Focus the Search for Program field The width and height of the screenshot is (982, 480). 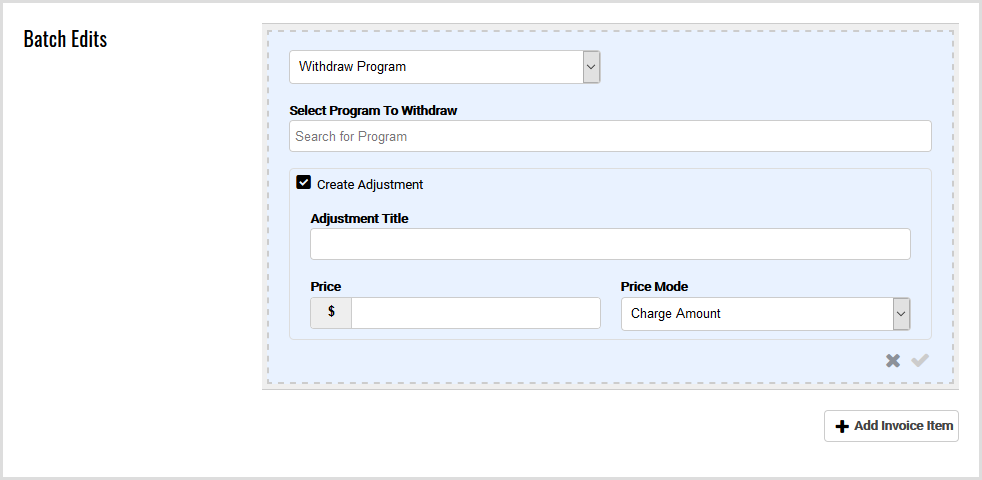pos(610,136)
